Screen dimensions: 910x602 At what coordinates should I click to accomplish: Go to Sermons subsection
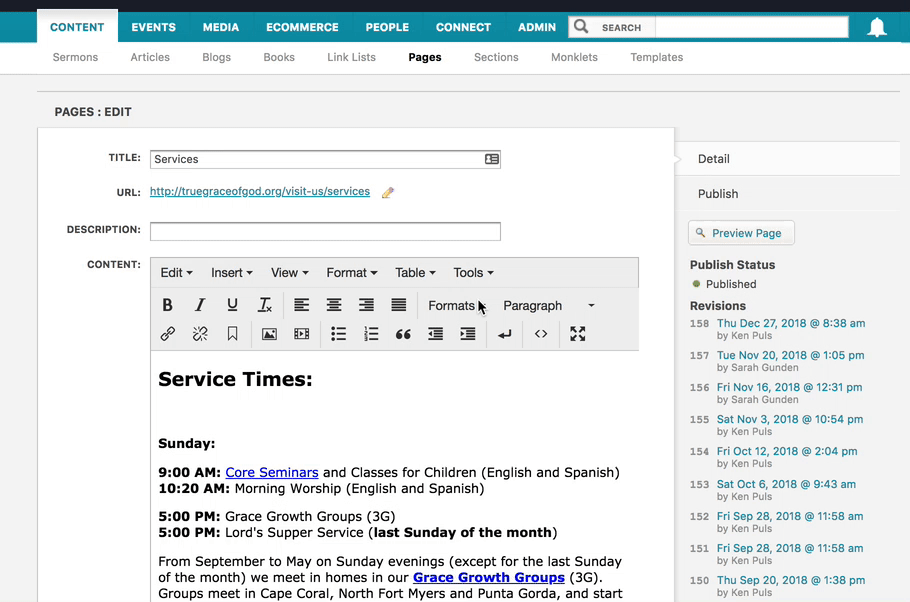75,57
